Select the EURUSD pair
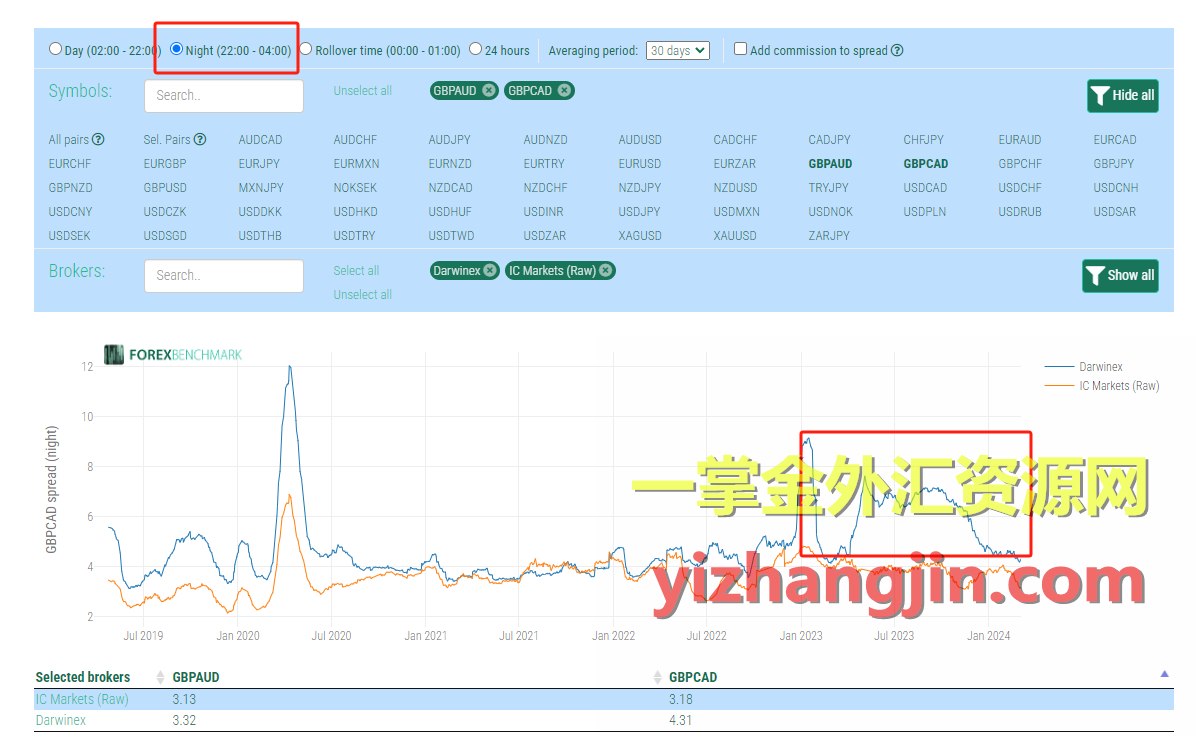This screenshot has height=736, width=1197. pos(640,164)
